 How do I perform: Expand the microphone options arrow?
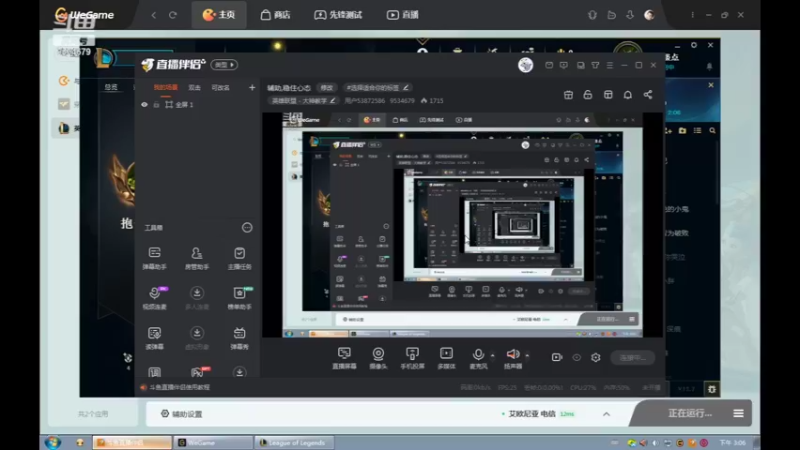pyautogui.click(x=492, y=355)
